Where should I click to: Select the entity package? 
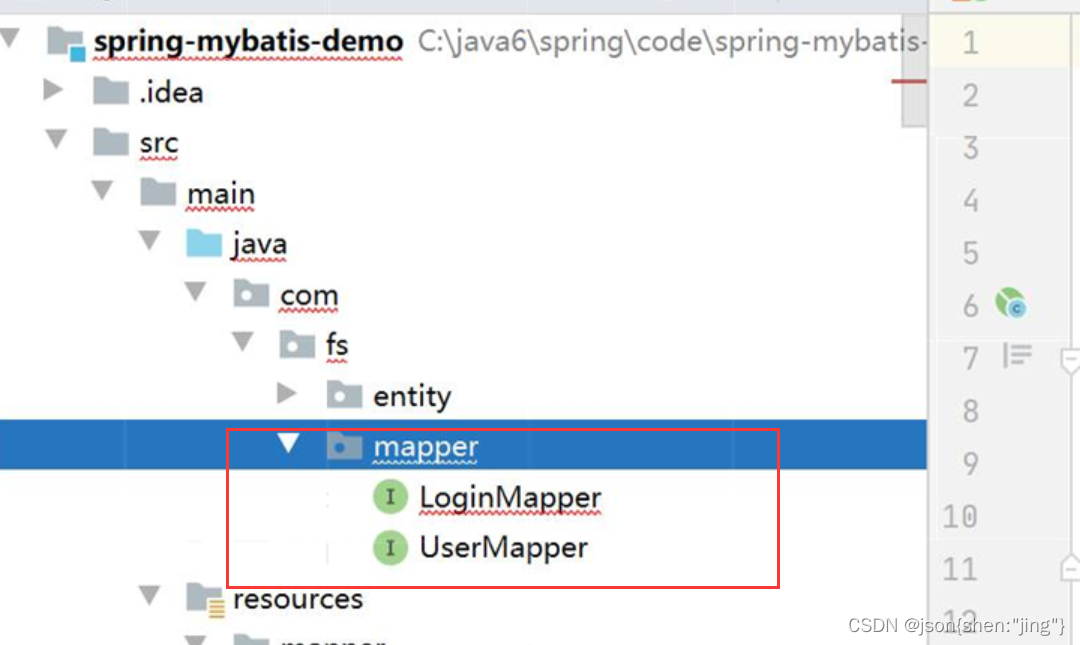[x=412, y=397]
